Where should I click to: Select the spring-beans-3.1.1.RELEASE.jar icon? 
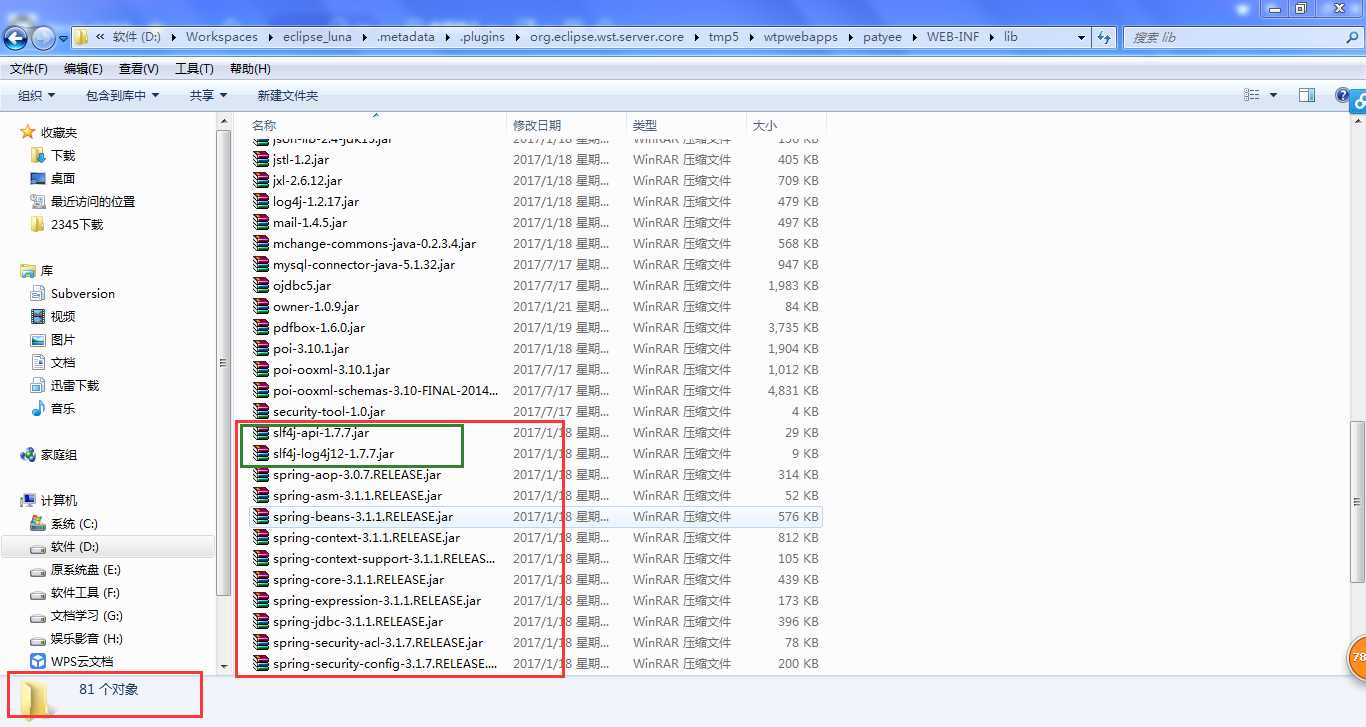pos(260,516)
